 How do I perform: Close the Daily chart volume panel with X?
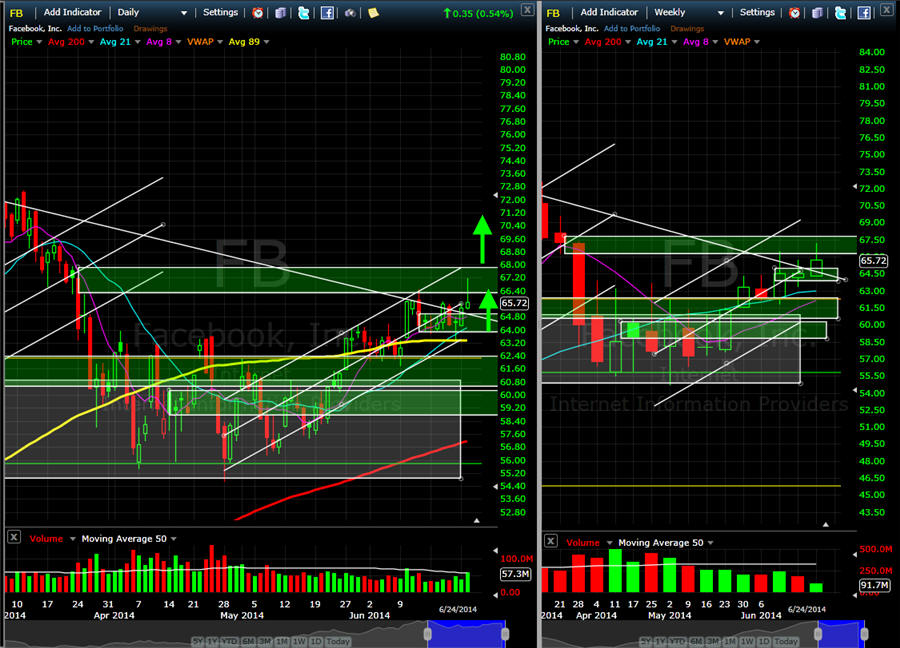(x=14, y=537)
